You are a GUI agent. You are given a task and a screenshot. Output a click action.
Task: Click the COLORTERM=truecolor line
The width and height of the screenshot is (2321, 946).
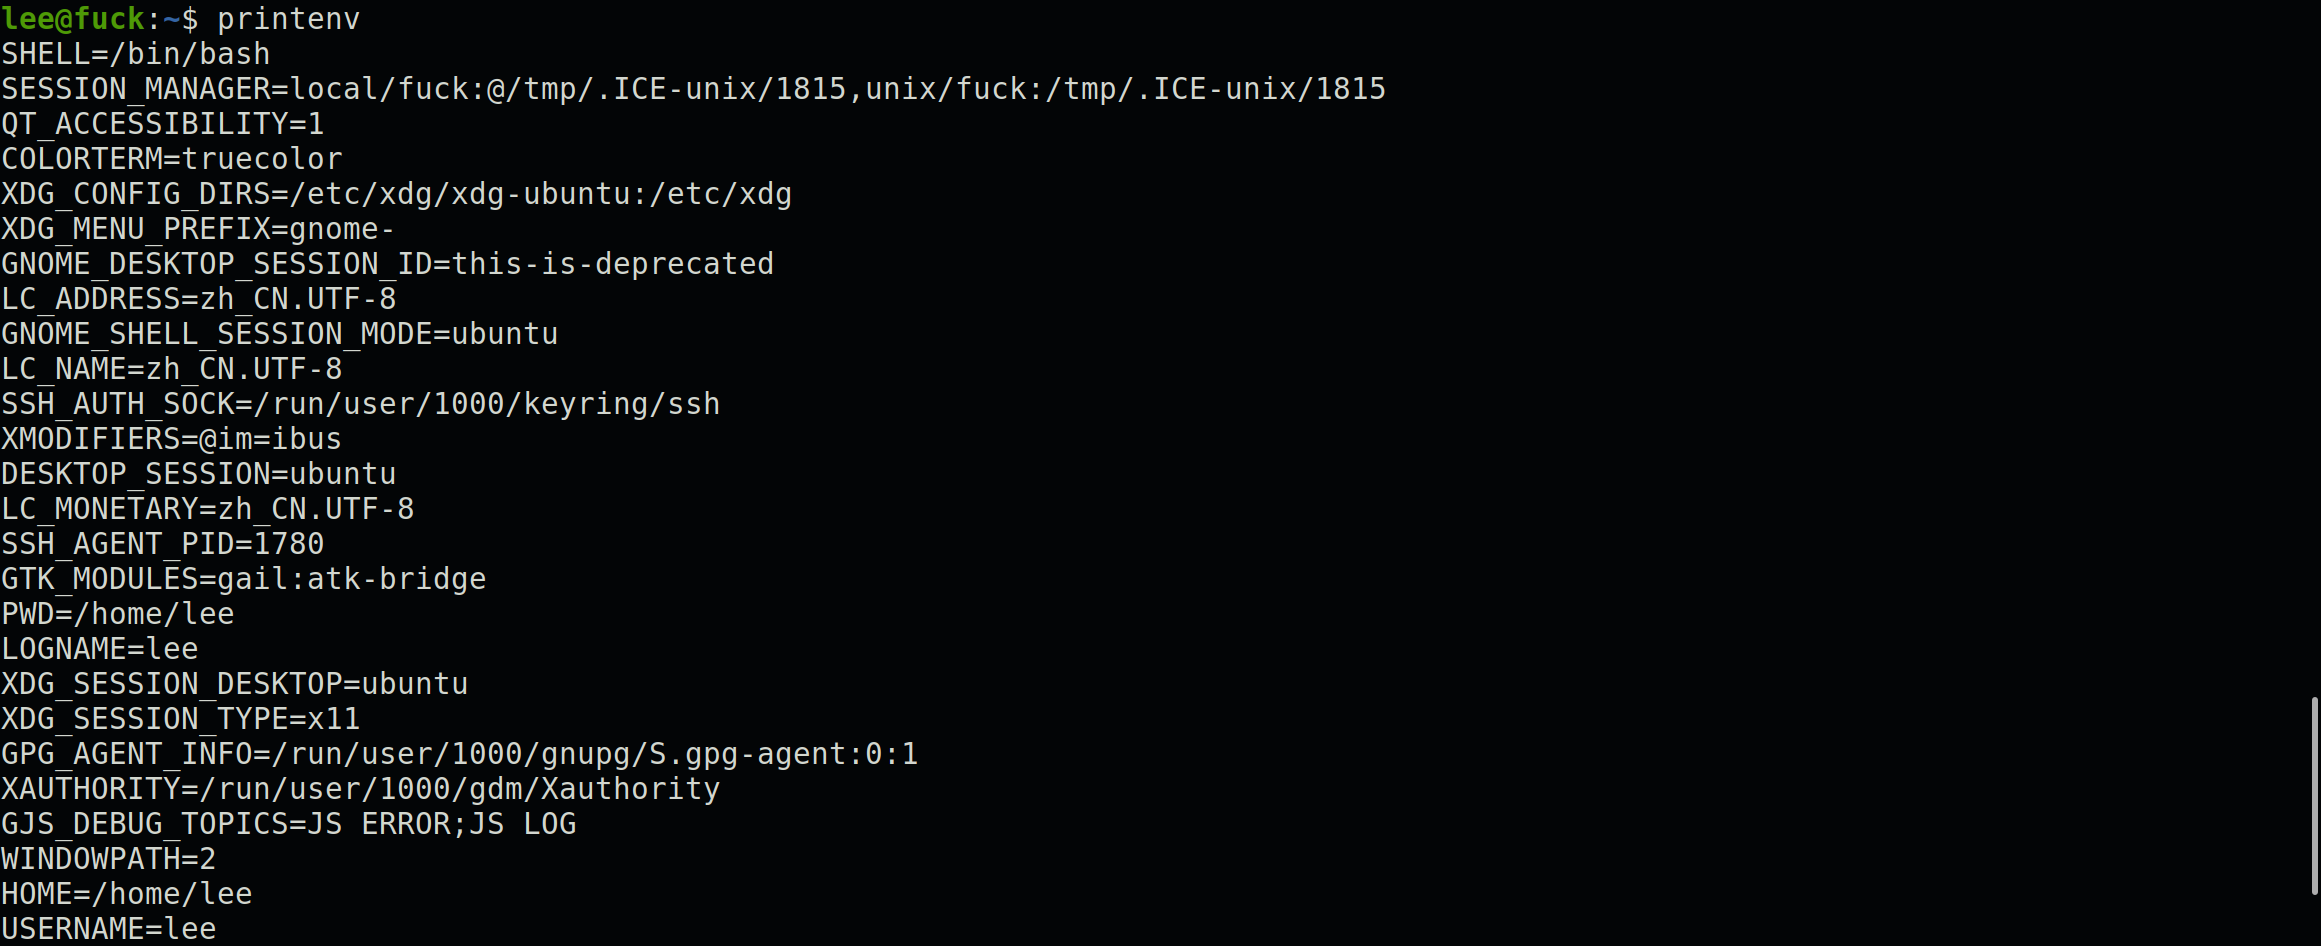point(172,159)
